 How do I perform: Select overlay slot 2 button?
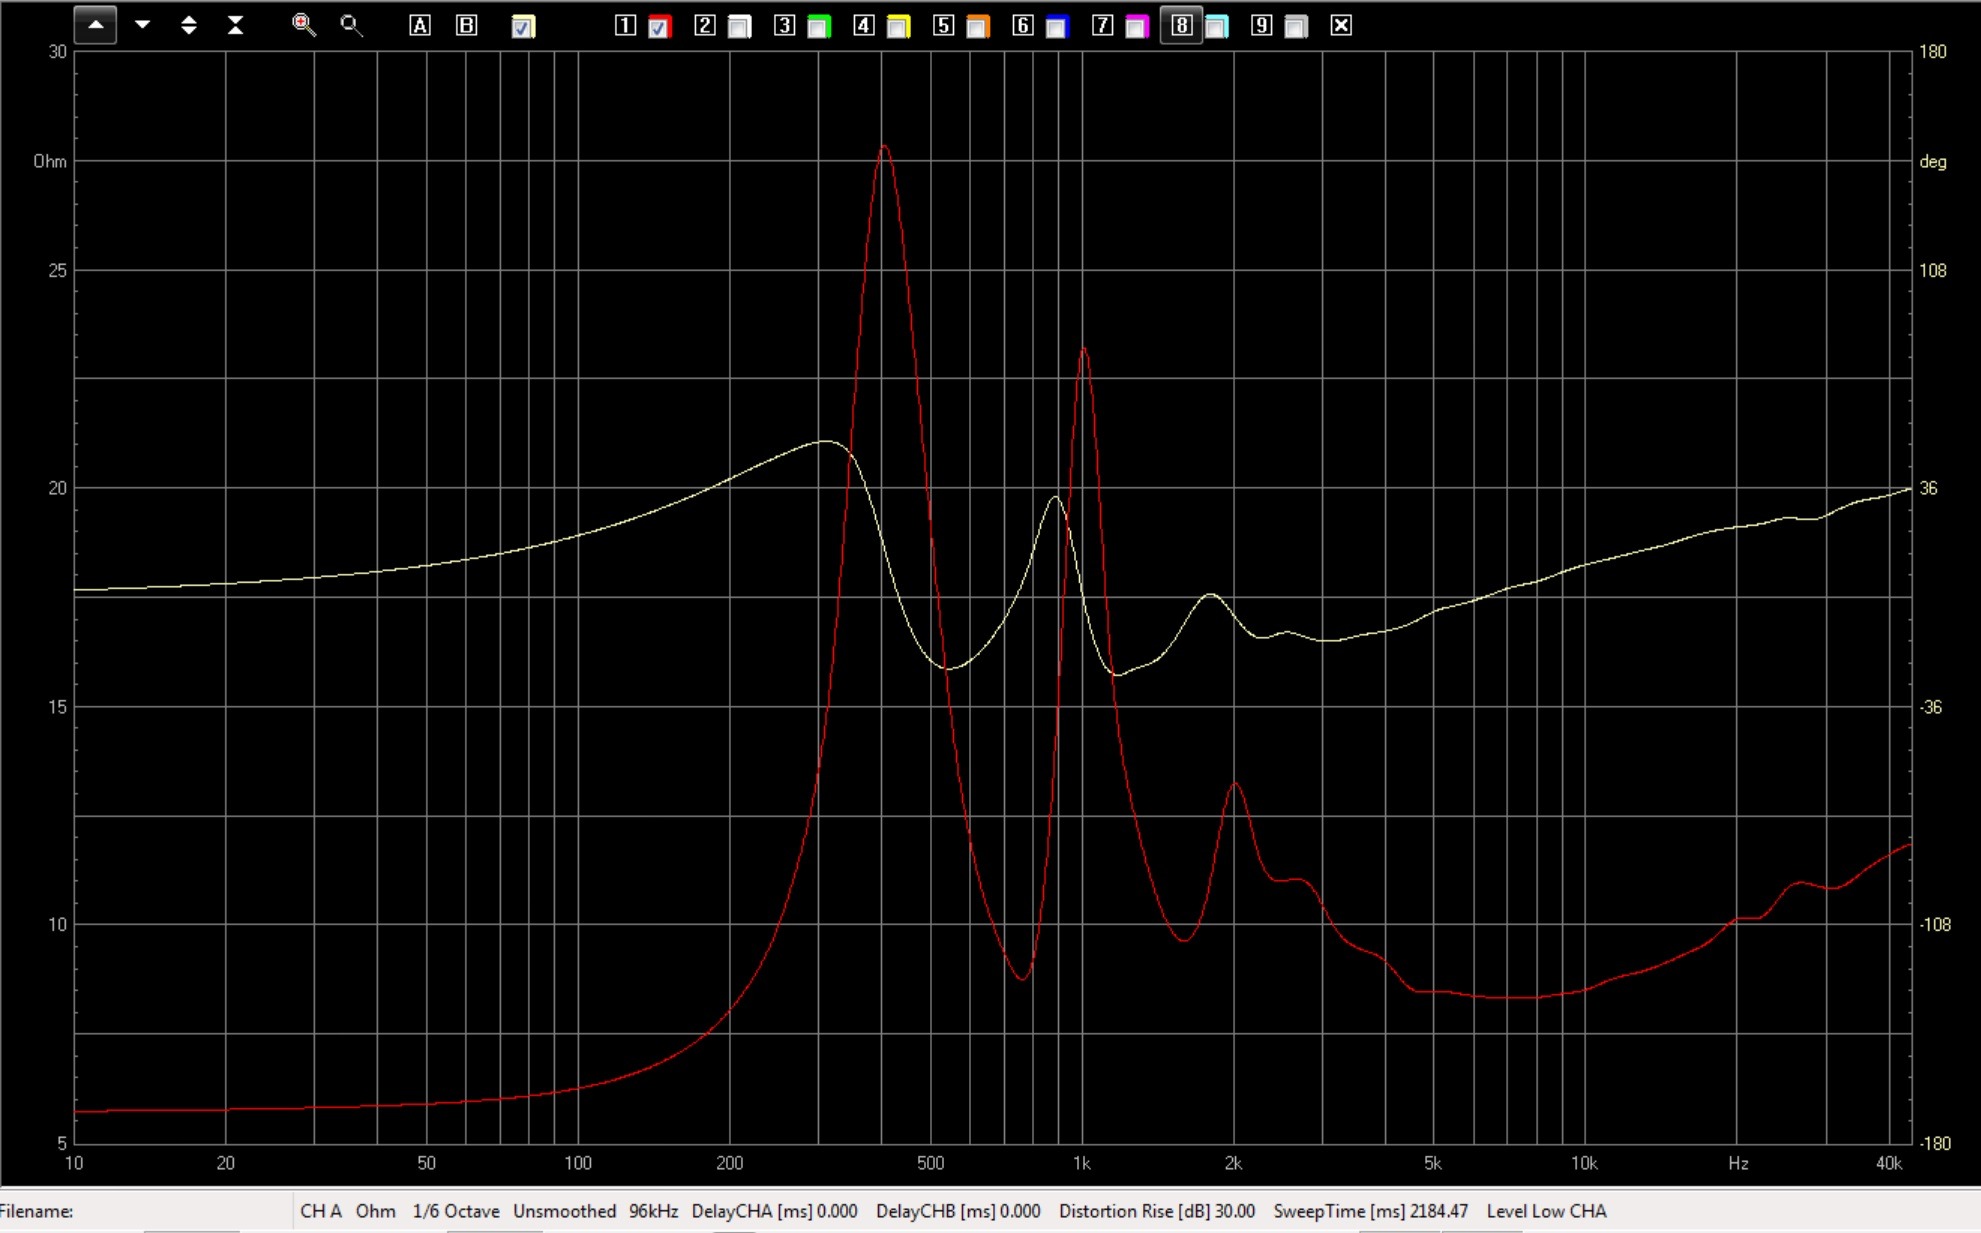705,26
